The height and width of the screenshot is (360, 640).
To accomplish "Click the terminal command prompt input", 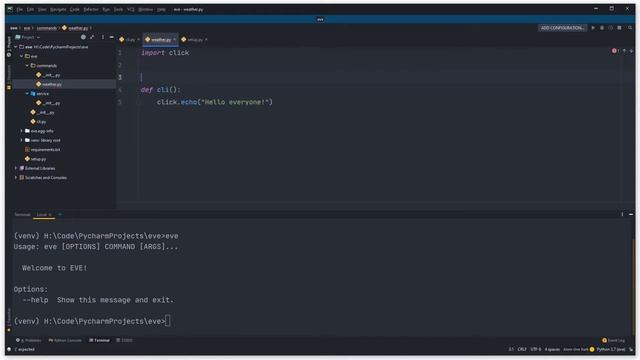I will pos(168,321).
